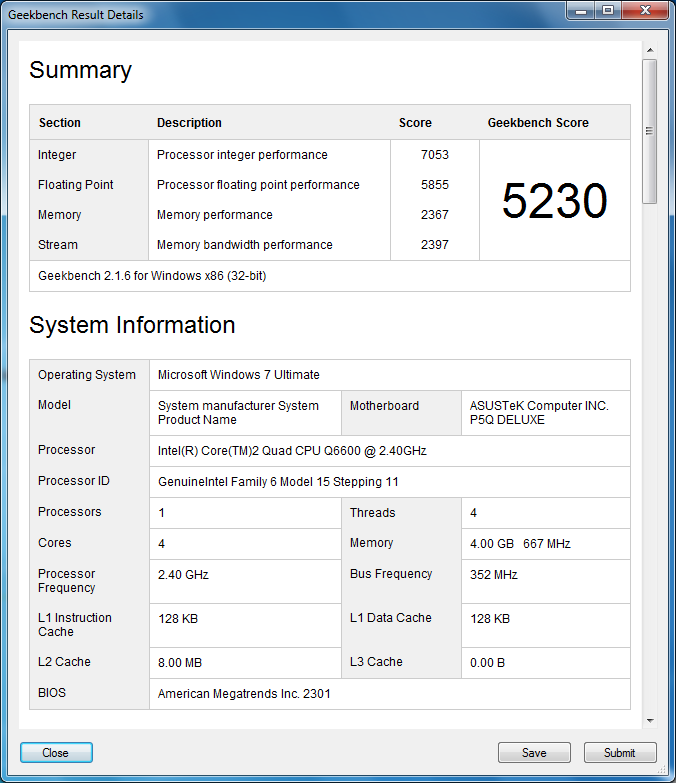Screen dimensions: 676x783
Task: Click the '0.00 B' L3 cache value
Action: (x=487, y=663)
